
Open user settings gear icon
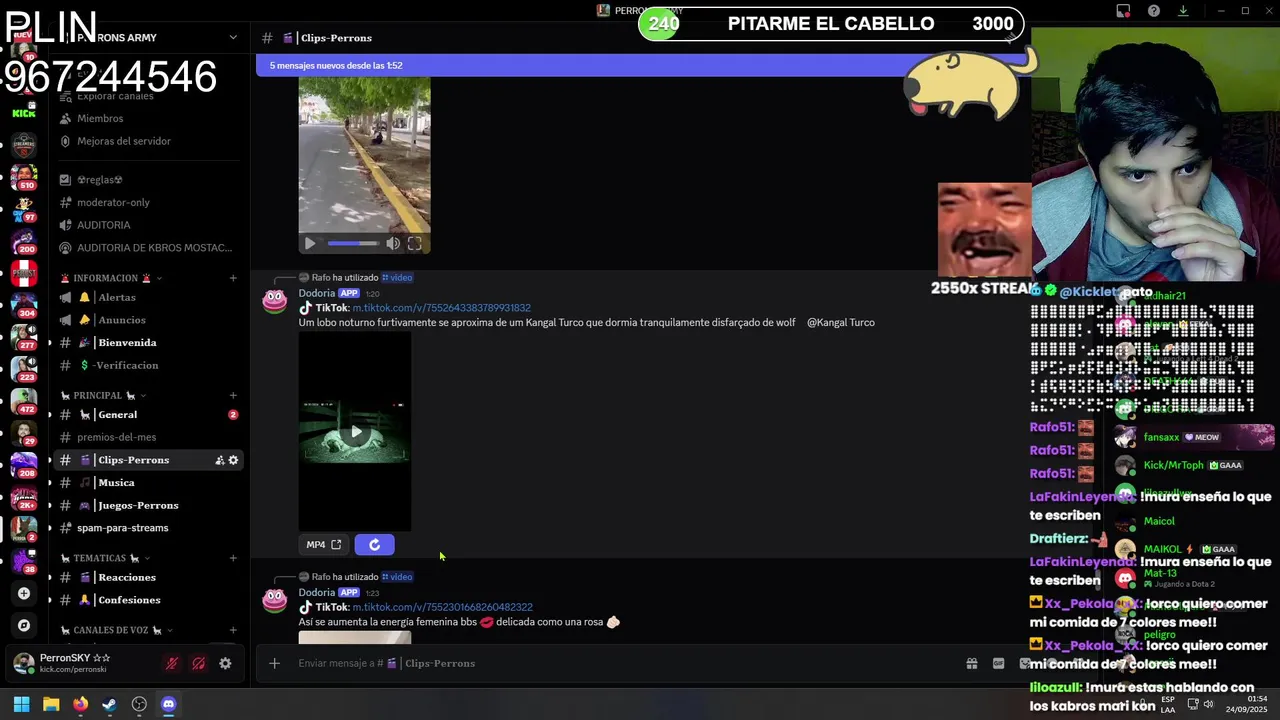click(225, 663)
